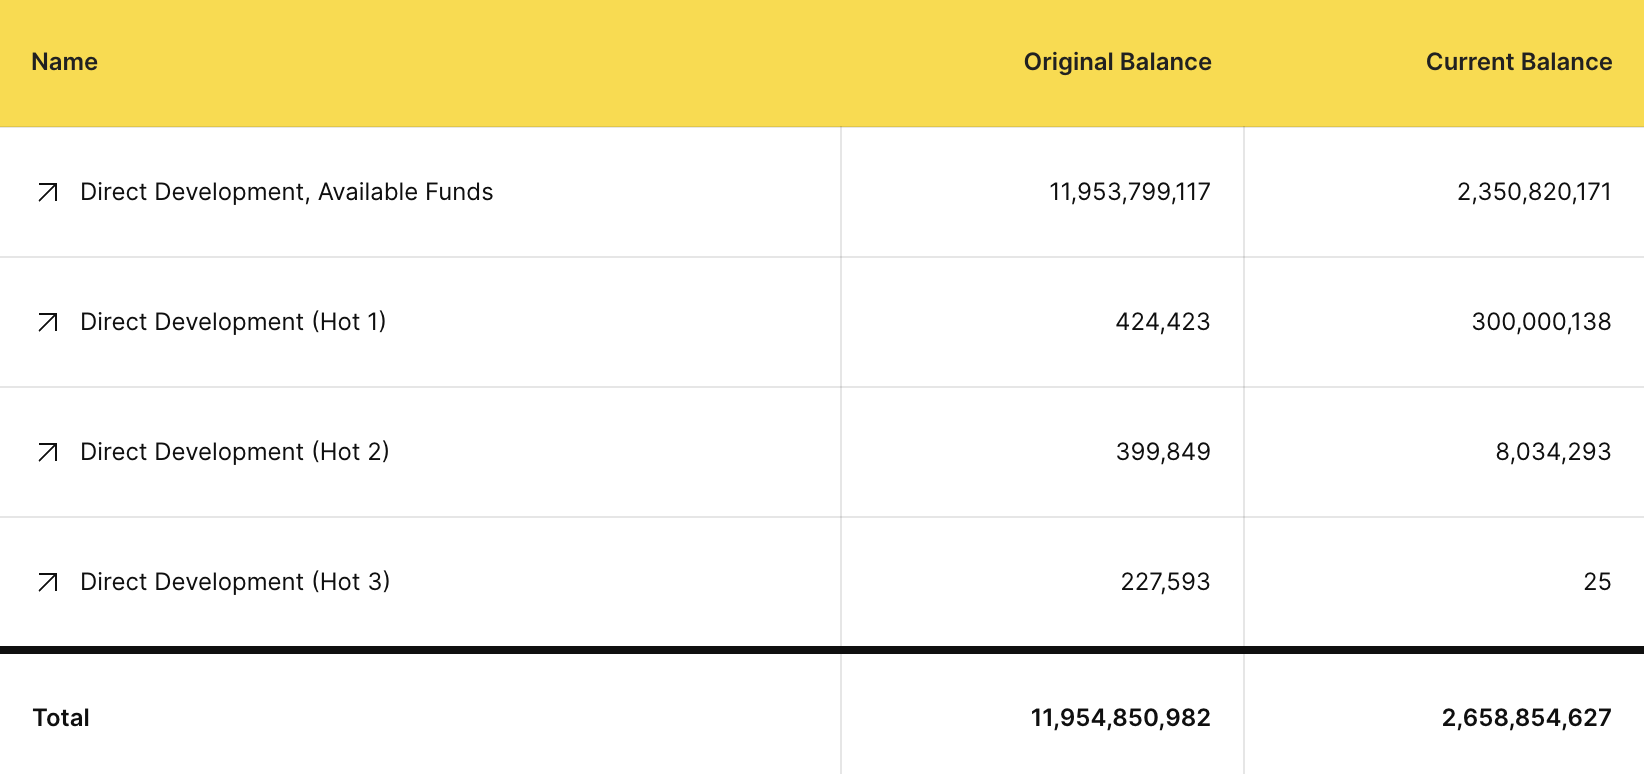This screenshot has width=1644, height=774.
Task: Select current balance value 2,350,820,171
Action: (x=1533, y=192)
